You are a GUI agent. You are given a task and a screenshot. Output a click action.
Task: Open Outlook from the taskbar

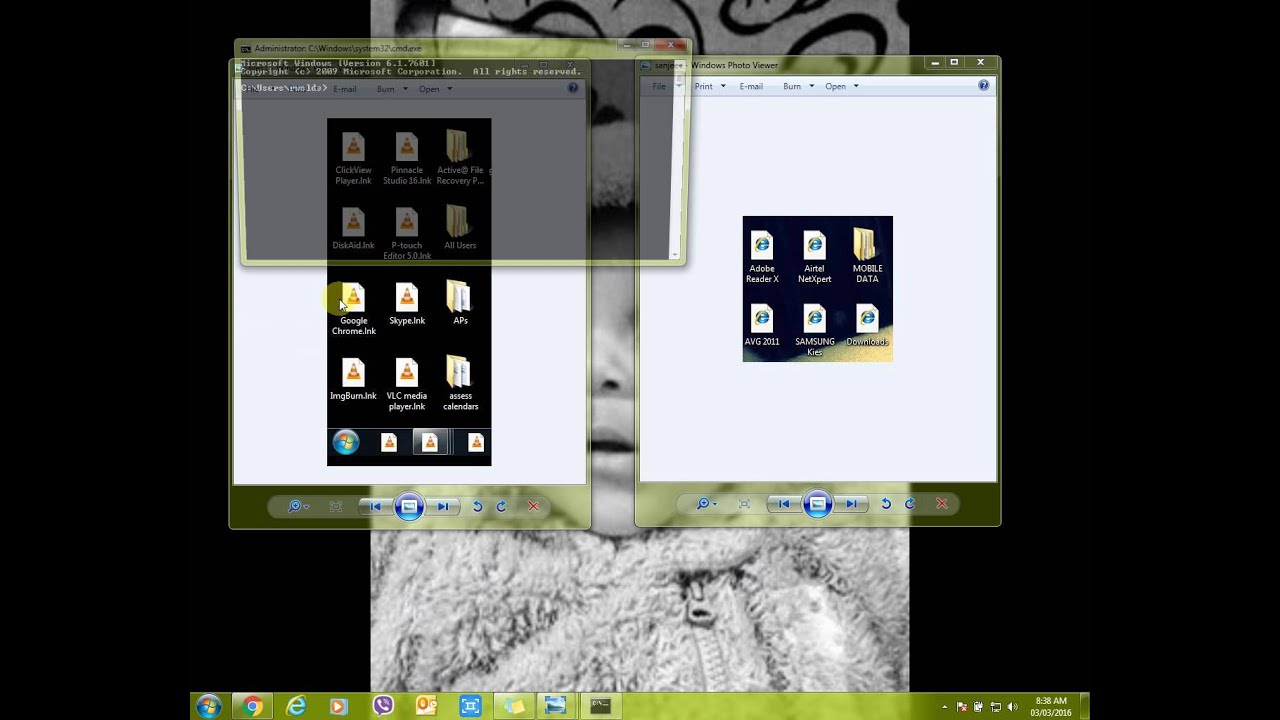(426, 706)
